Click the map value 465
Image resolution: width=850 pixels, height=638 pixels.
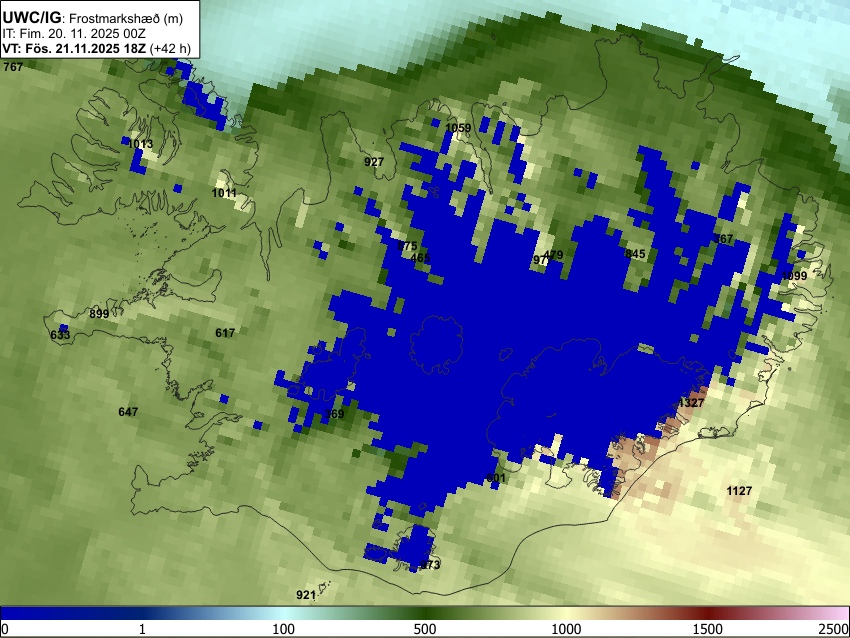(x=420, y=258)
